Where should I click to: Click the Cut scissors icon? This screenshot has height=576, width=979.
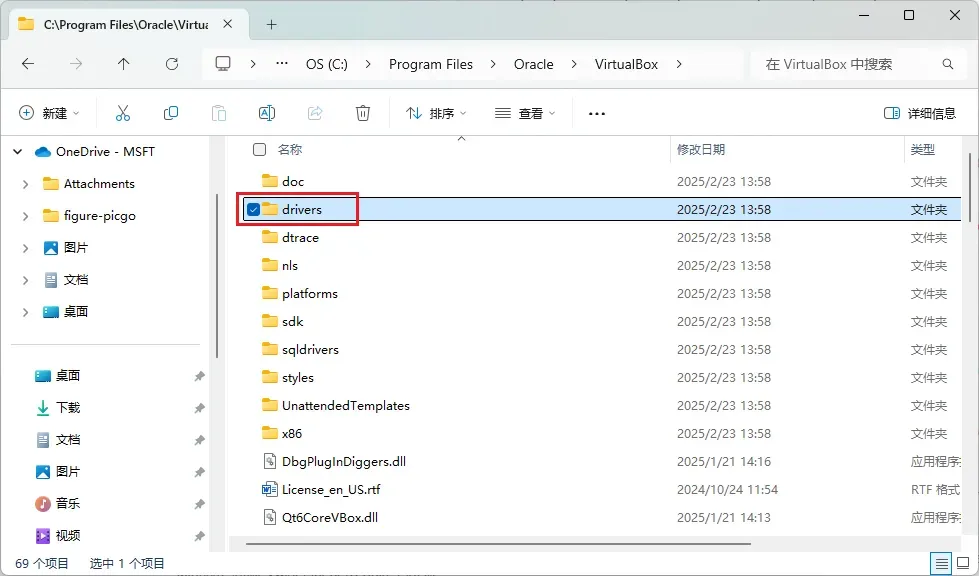point(123,113)
